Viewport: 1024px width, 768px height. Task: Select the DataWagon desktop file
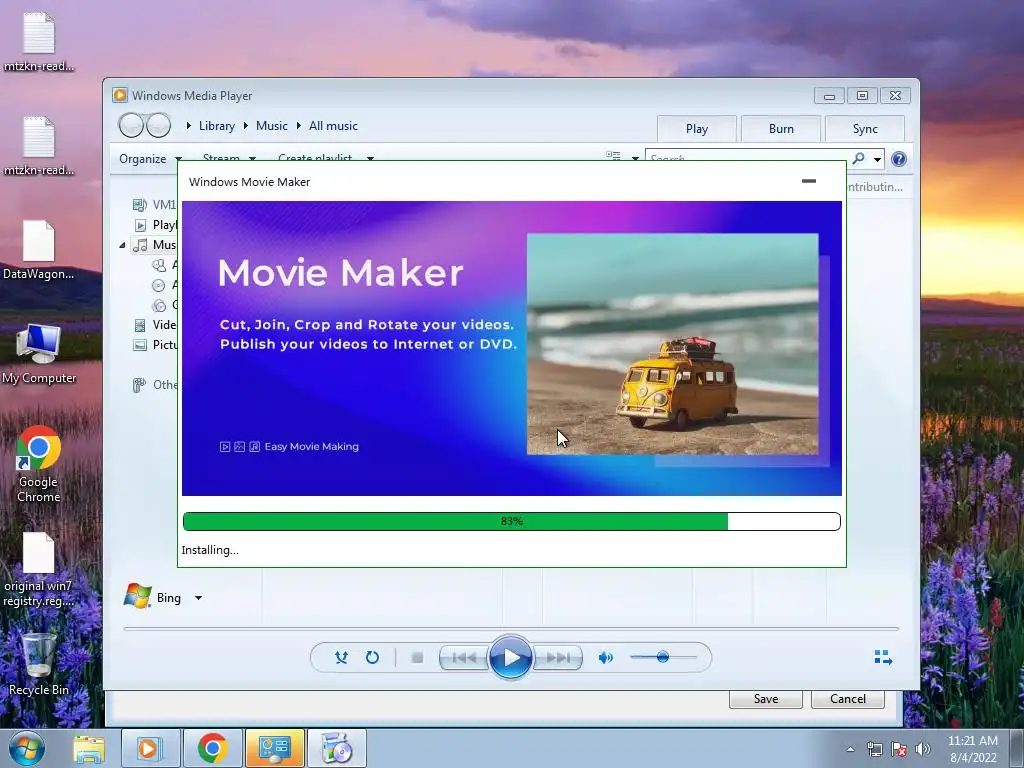[39, 249]
